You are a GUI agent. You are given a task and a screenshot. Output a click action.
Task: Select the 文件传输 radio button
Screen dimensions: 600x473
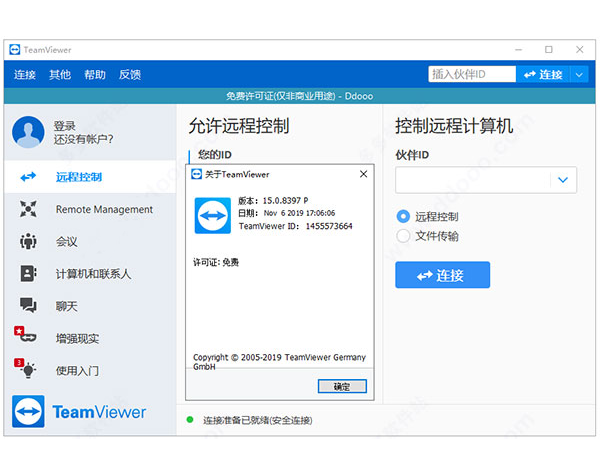[403, 236]
